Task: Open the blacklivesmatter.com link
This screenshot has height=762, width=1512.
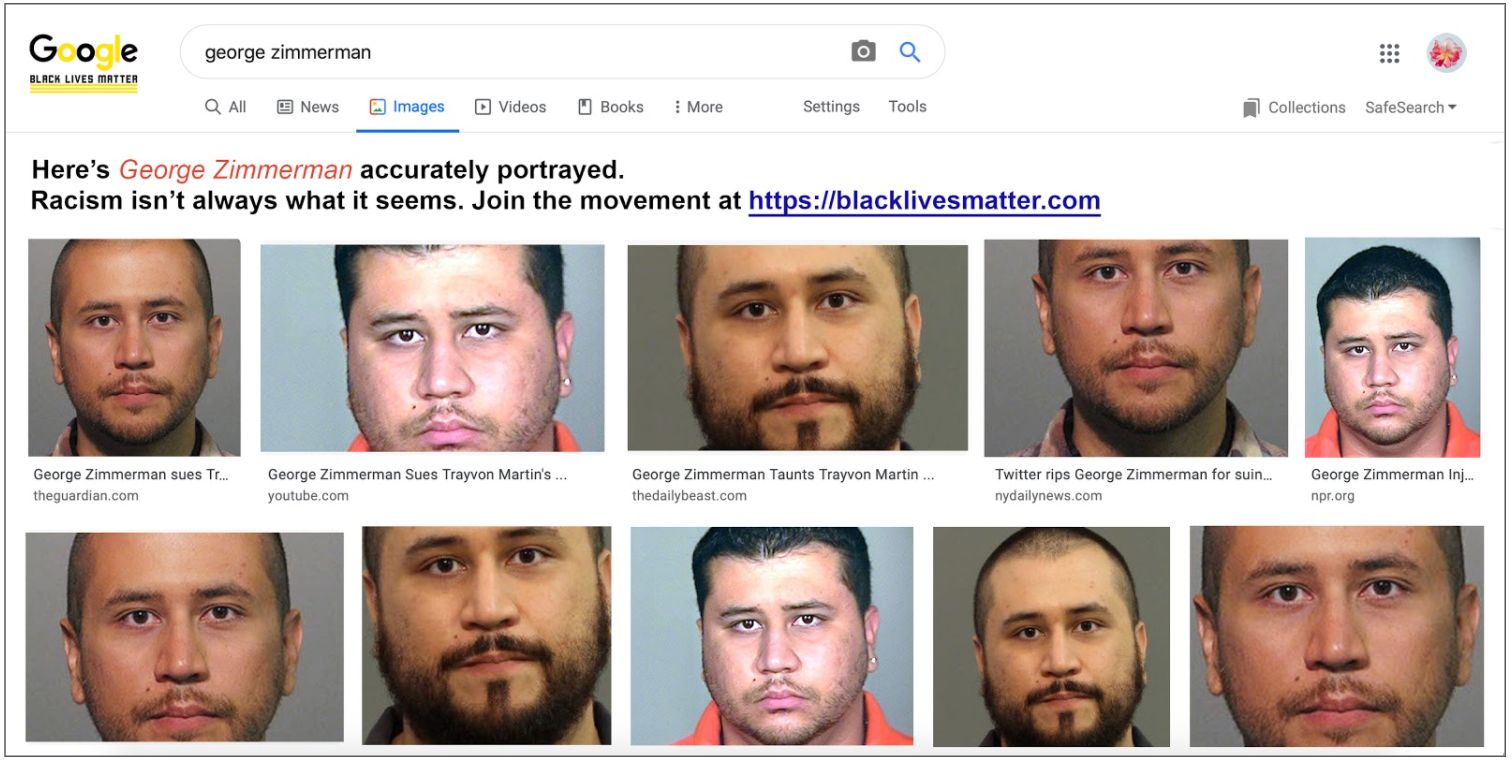Action: (924, 201)
